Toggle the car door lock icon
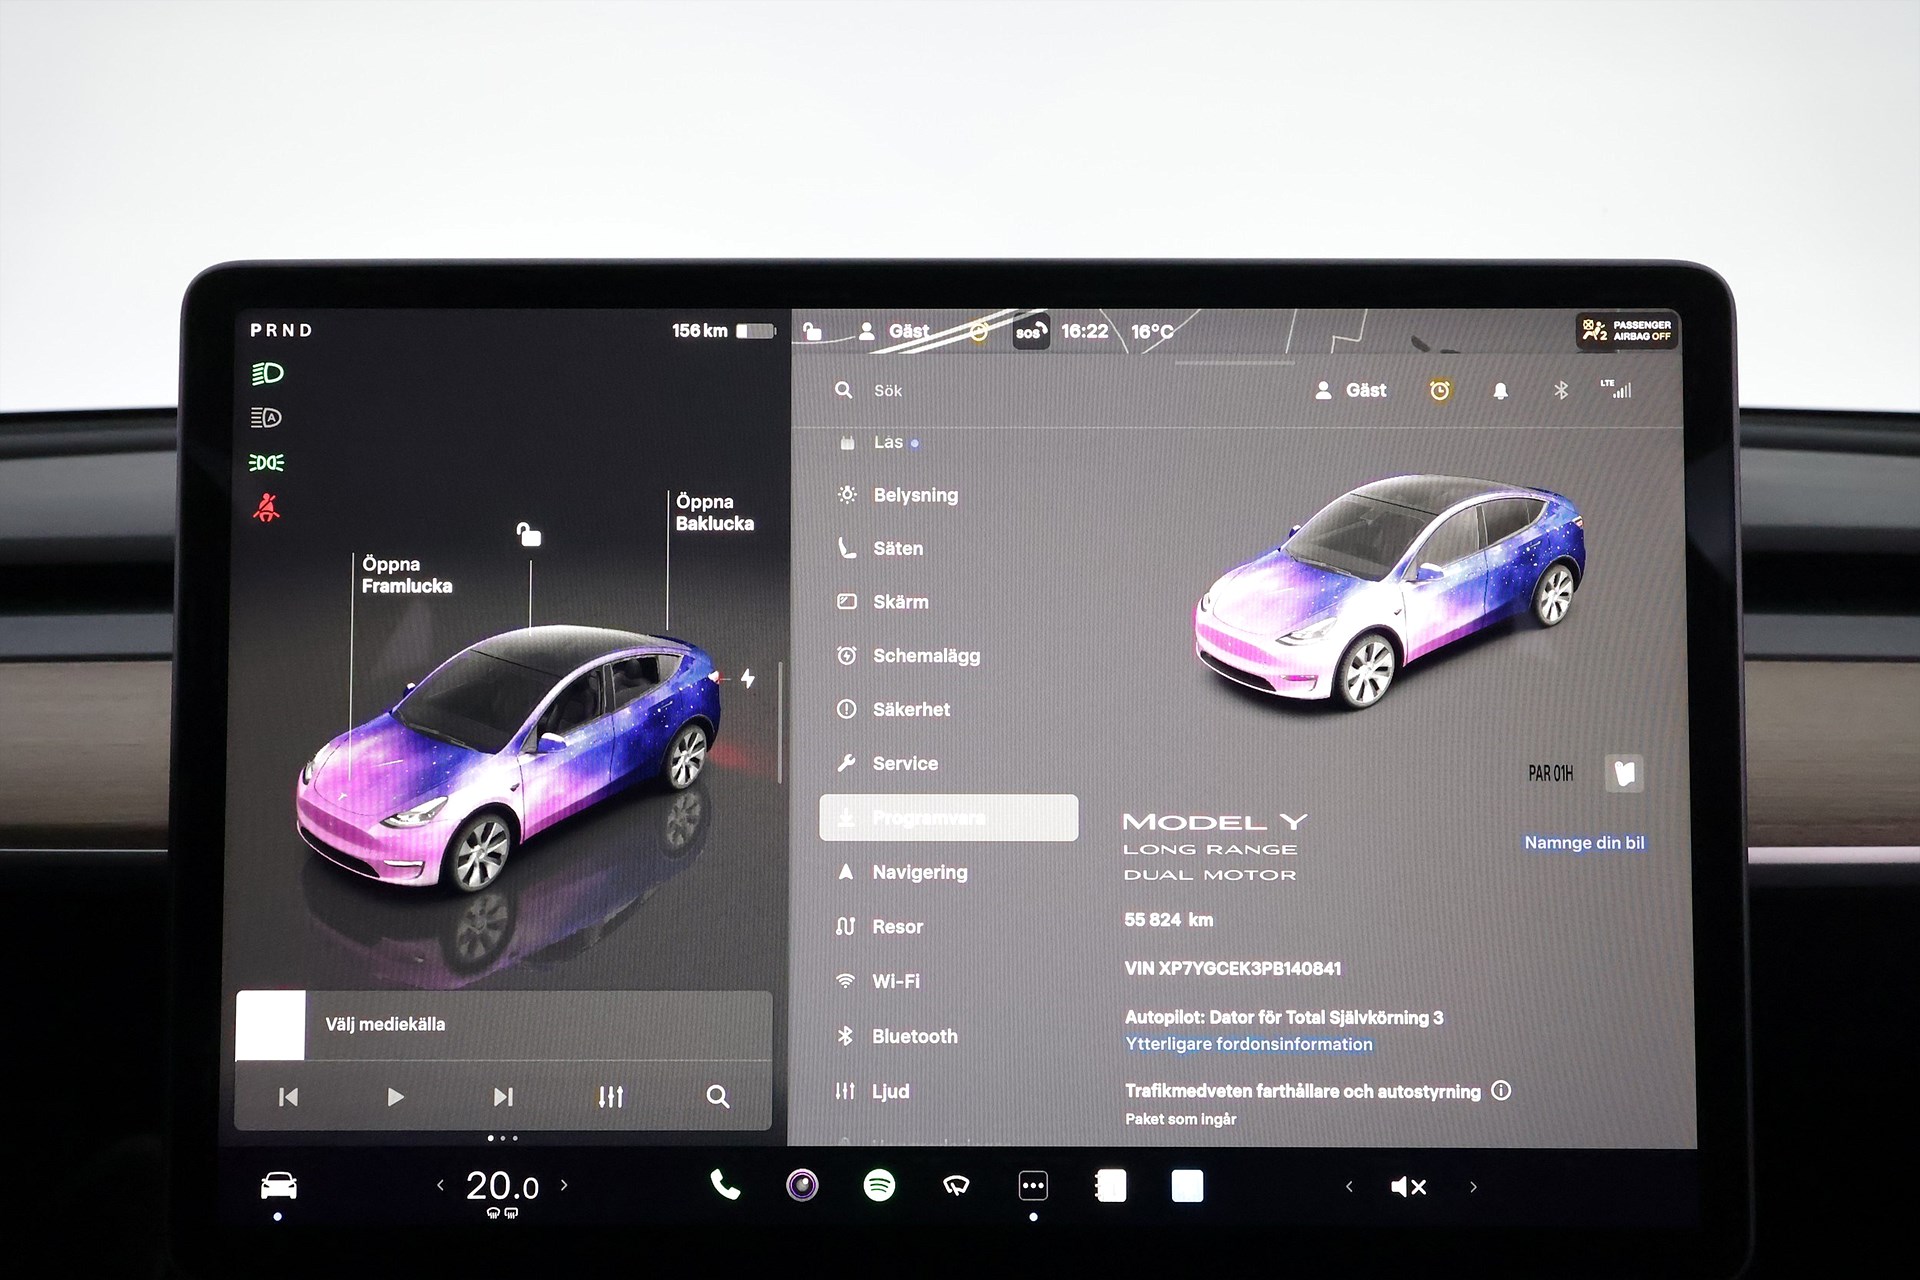 [528, 534]
